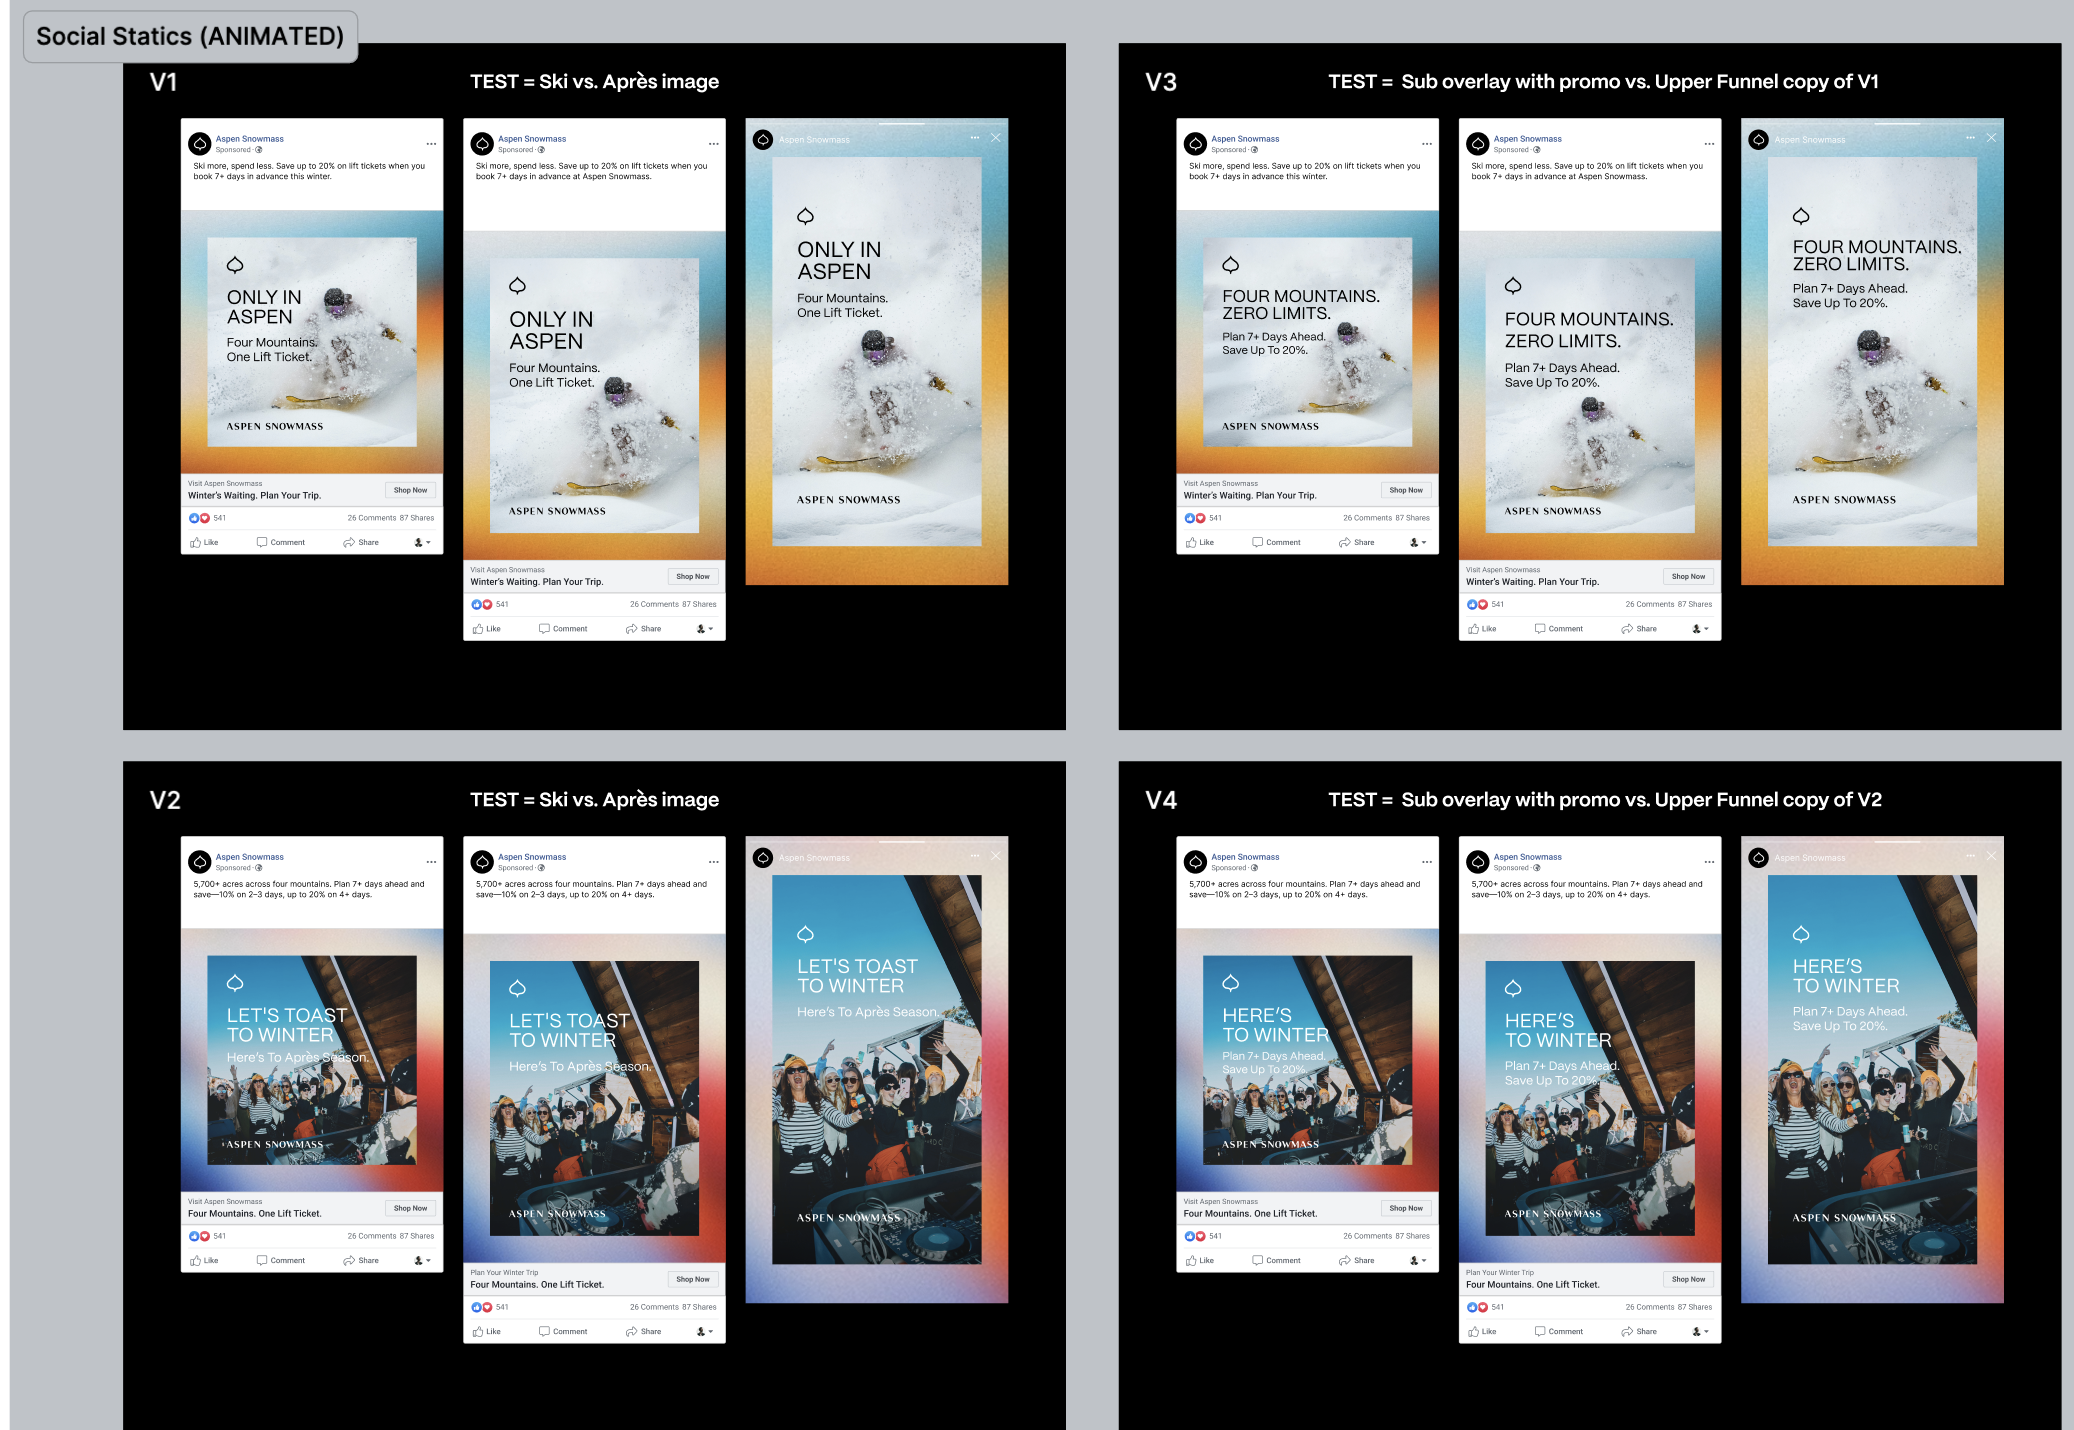Close the V1 story ad with X
This screenshot has height=1430, width=2074.
click(x=995, y=138)
